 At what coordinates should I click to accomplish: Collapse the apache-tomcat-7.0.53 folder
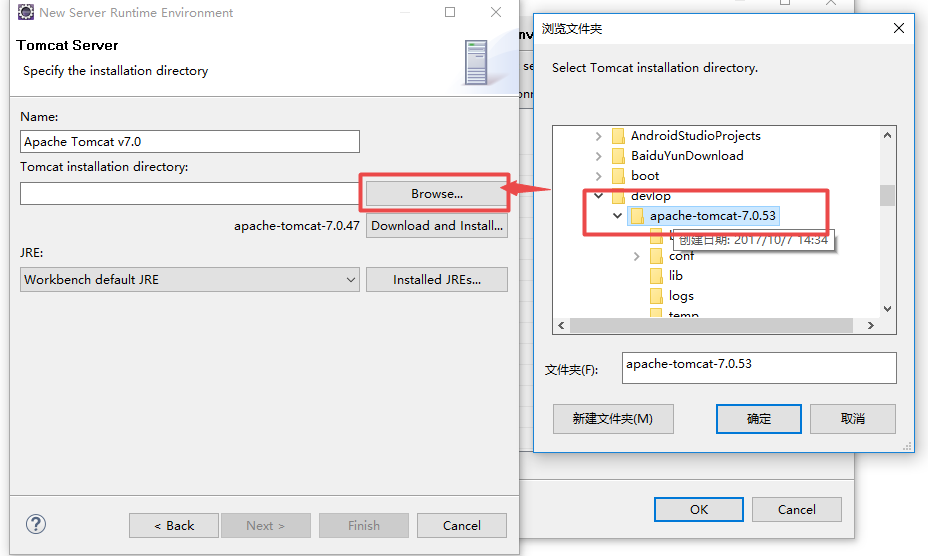617,216
